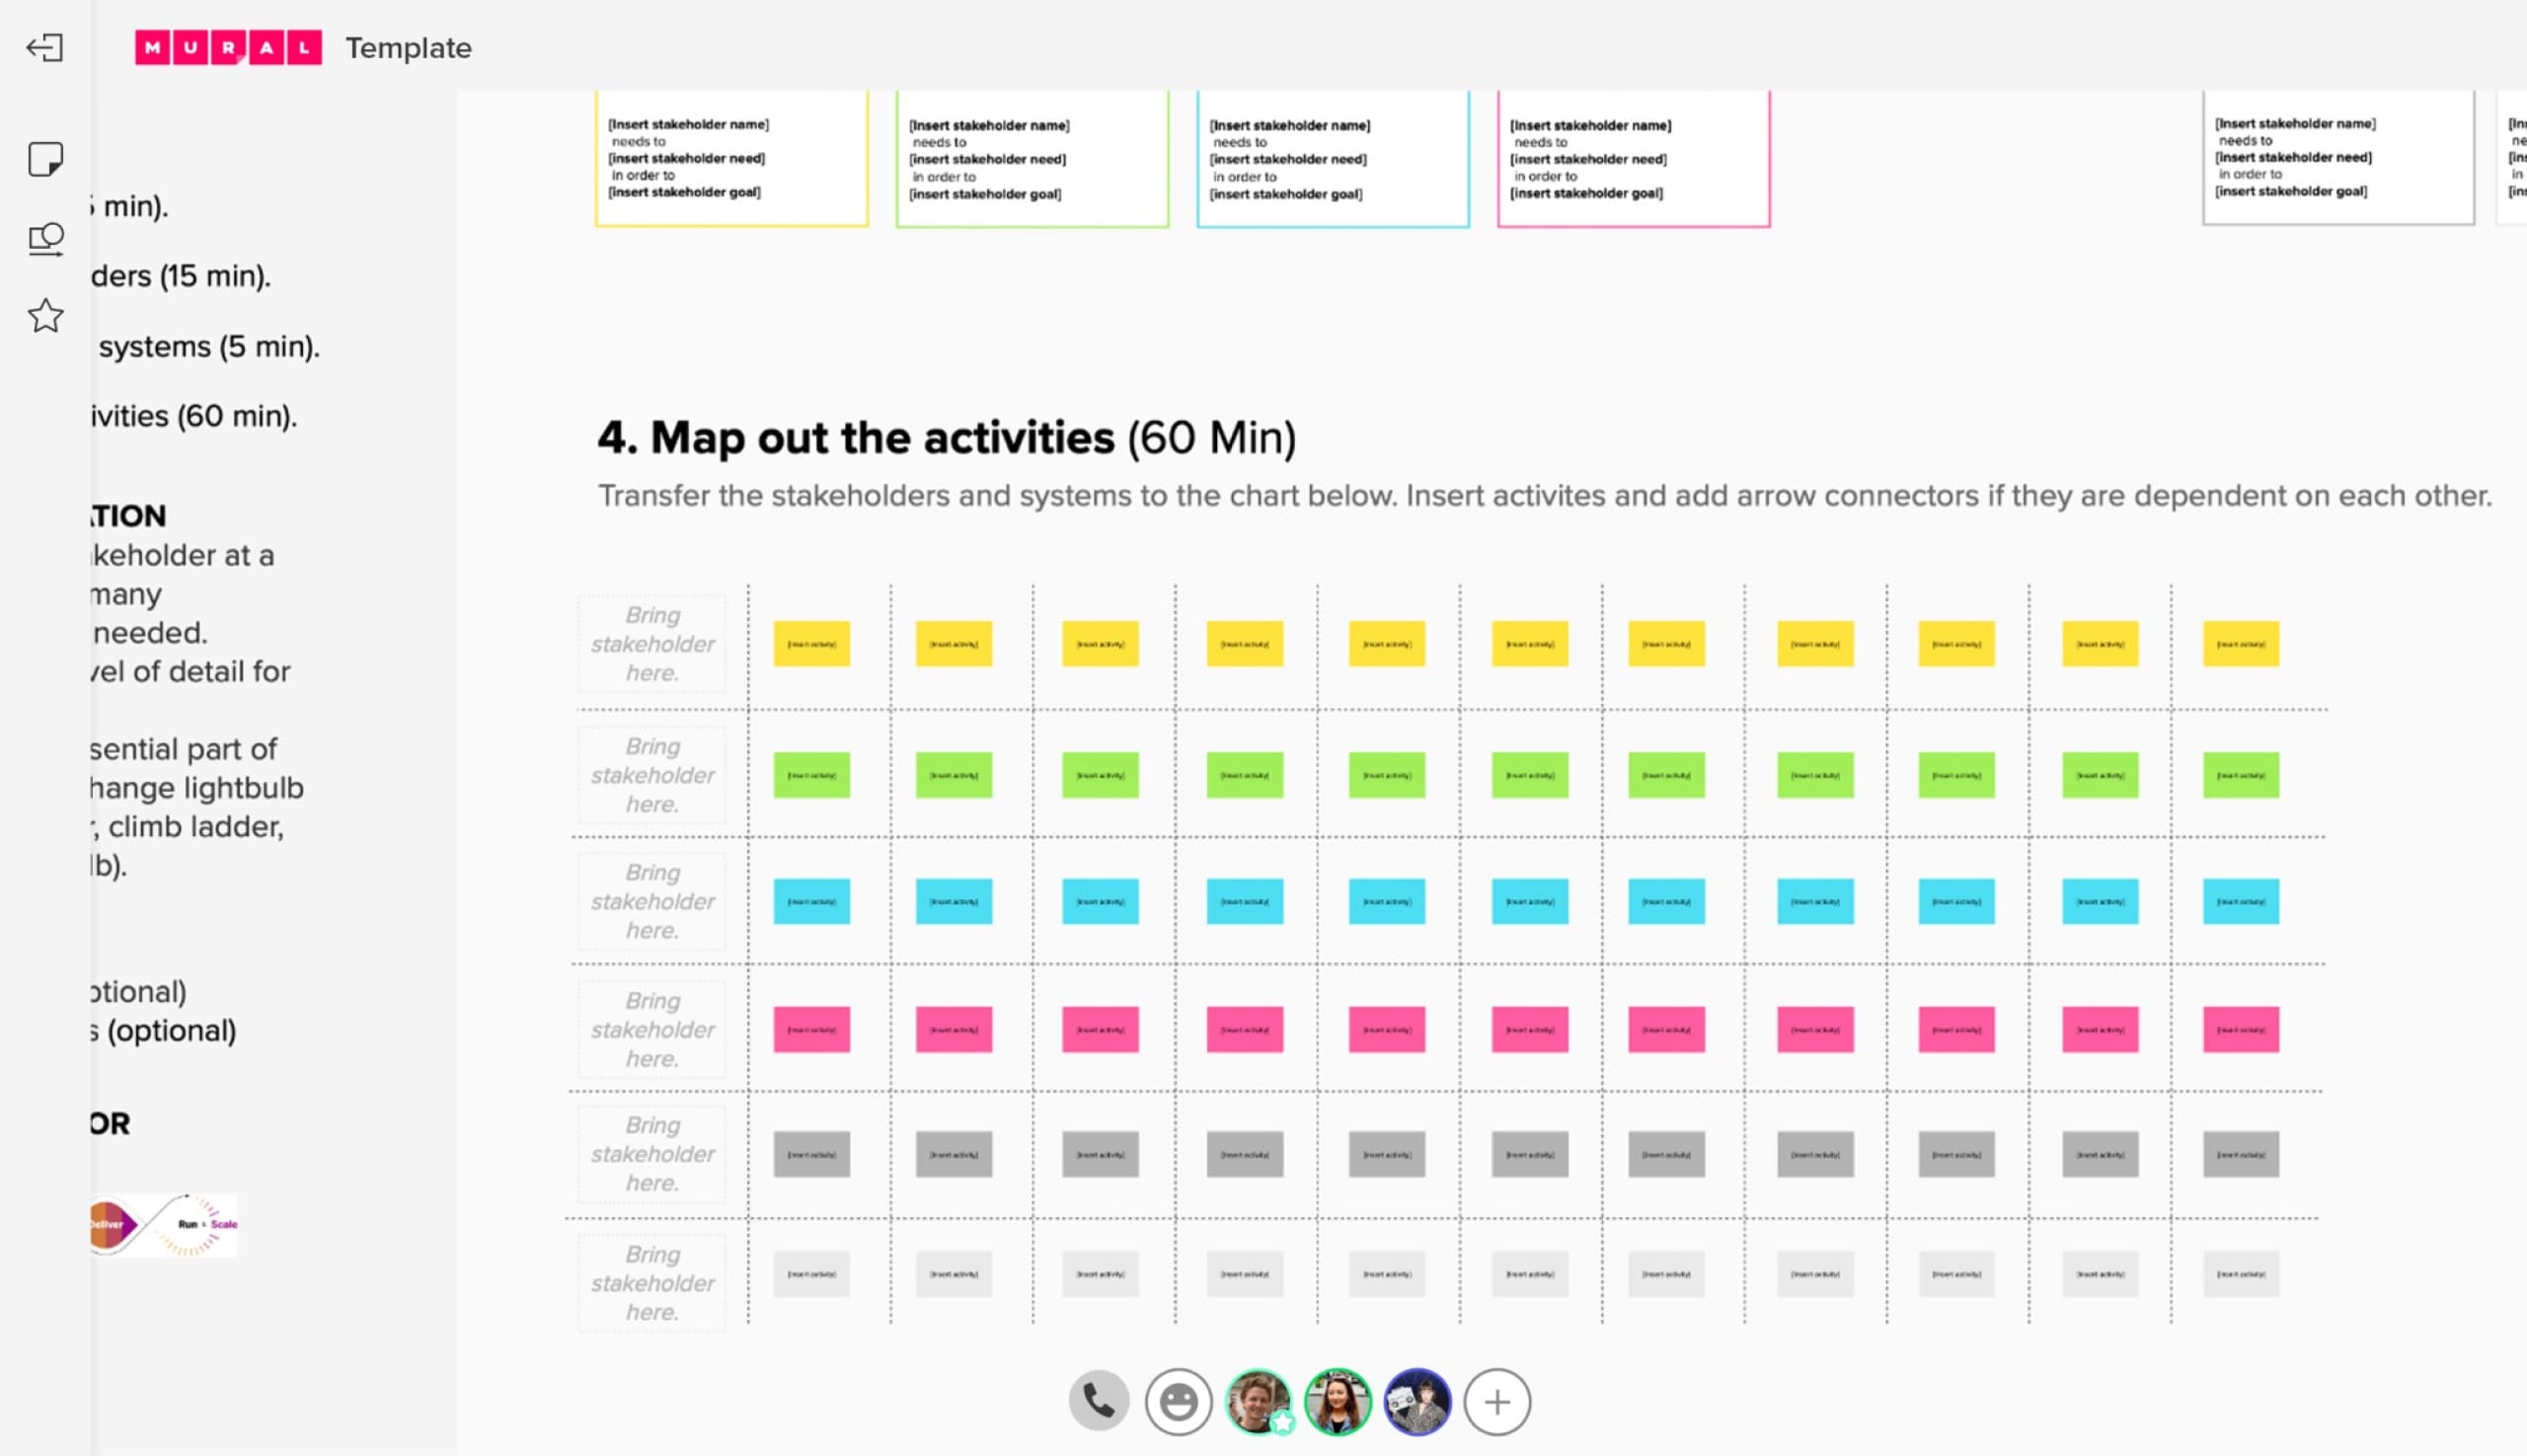Select a pink insert activity sticky note

812,1029
